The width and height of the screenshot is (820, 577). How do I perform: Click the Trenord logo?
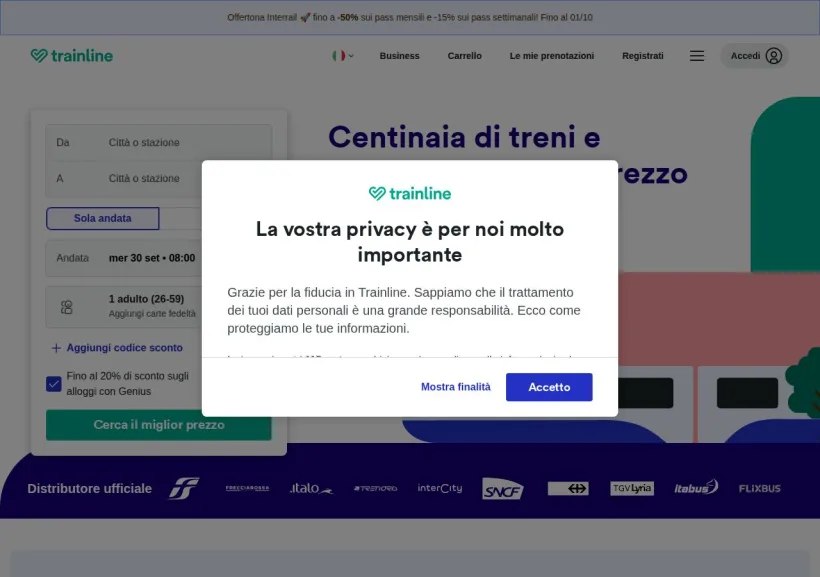375,488
